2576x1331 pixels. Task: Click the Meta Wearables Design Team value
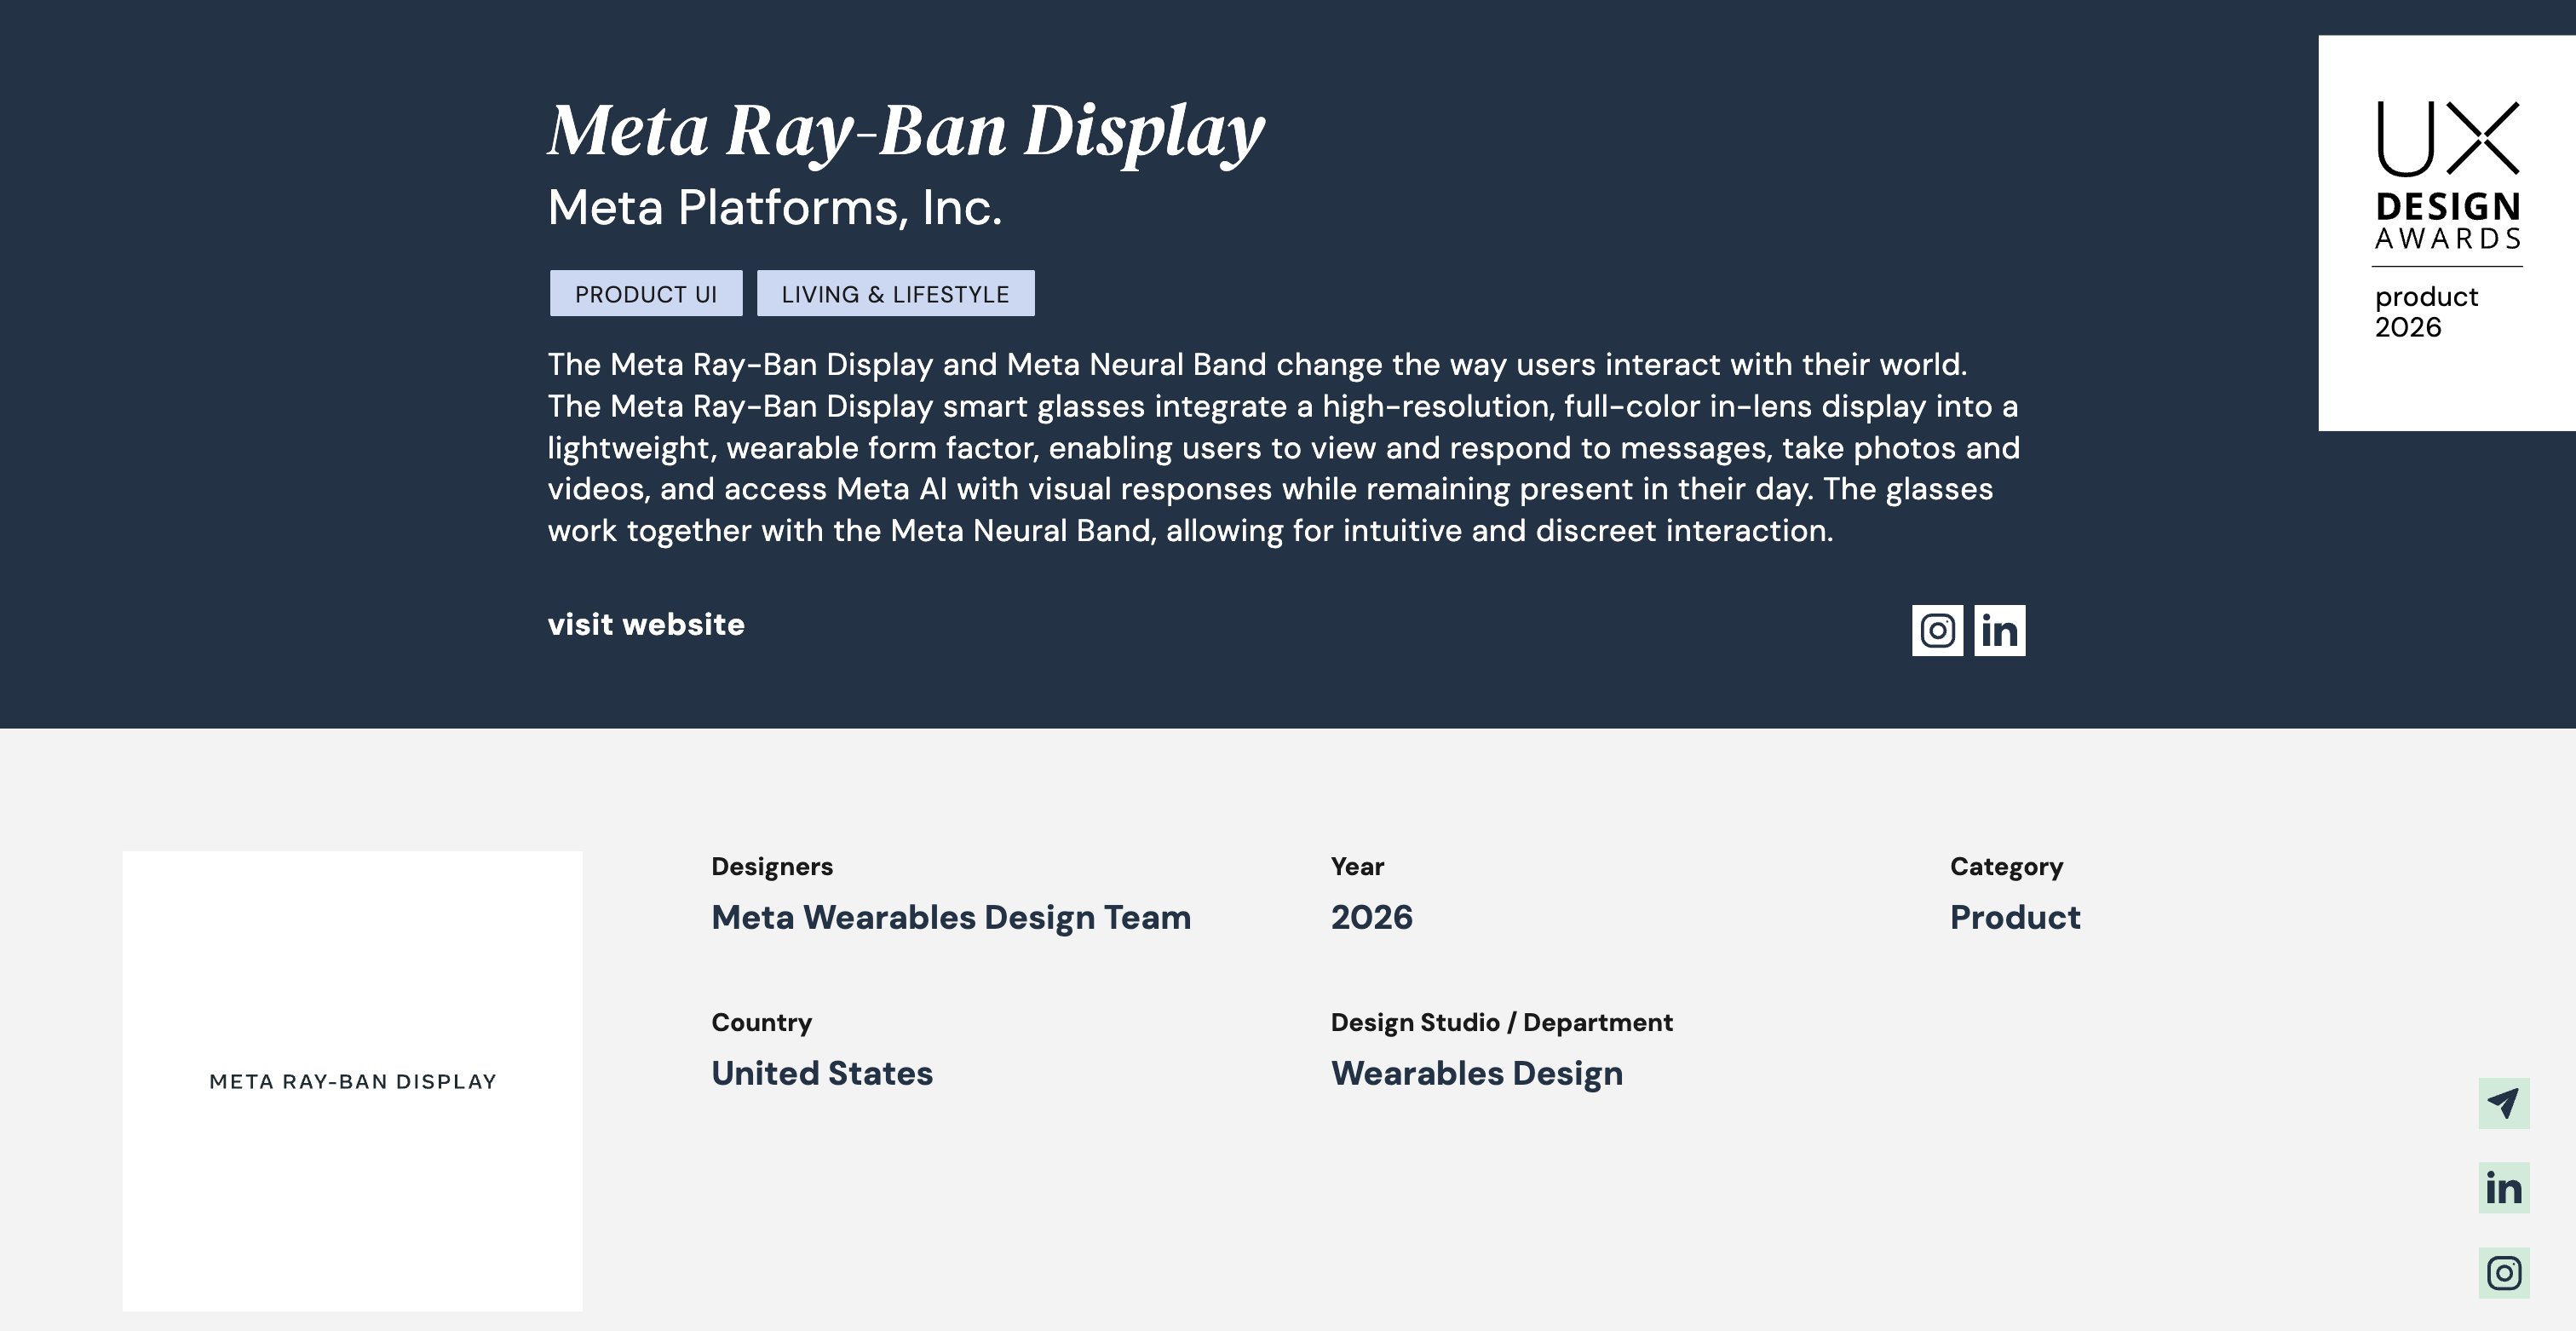click(951, 917)
